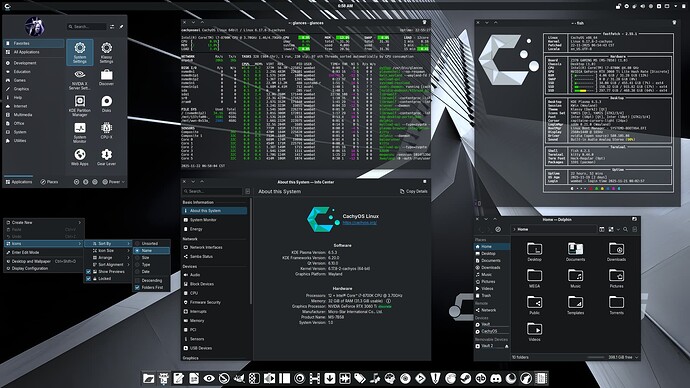Image resolution: width=690 pixels, height=388 pixels.
Task: Select Size sort option
Action: click(x=151, y=257)
